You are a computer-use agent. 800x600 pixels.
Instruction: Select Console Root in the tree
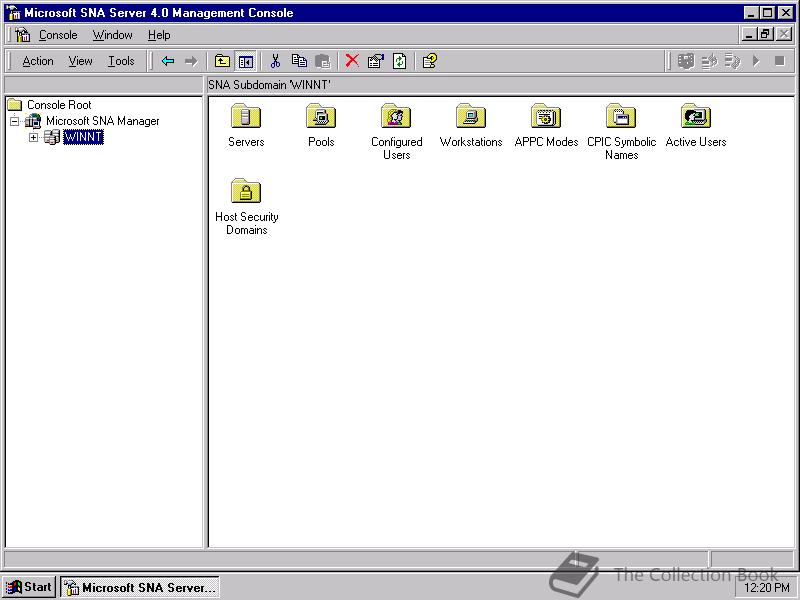pyautogui.click(x=59, y=105)
